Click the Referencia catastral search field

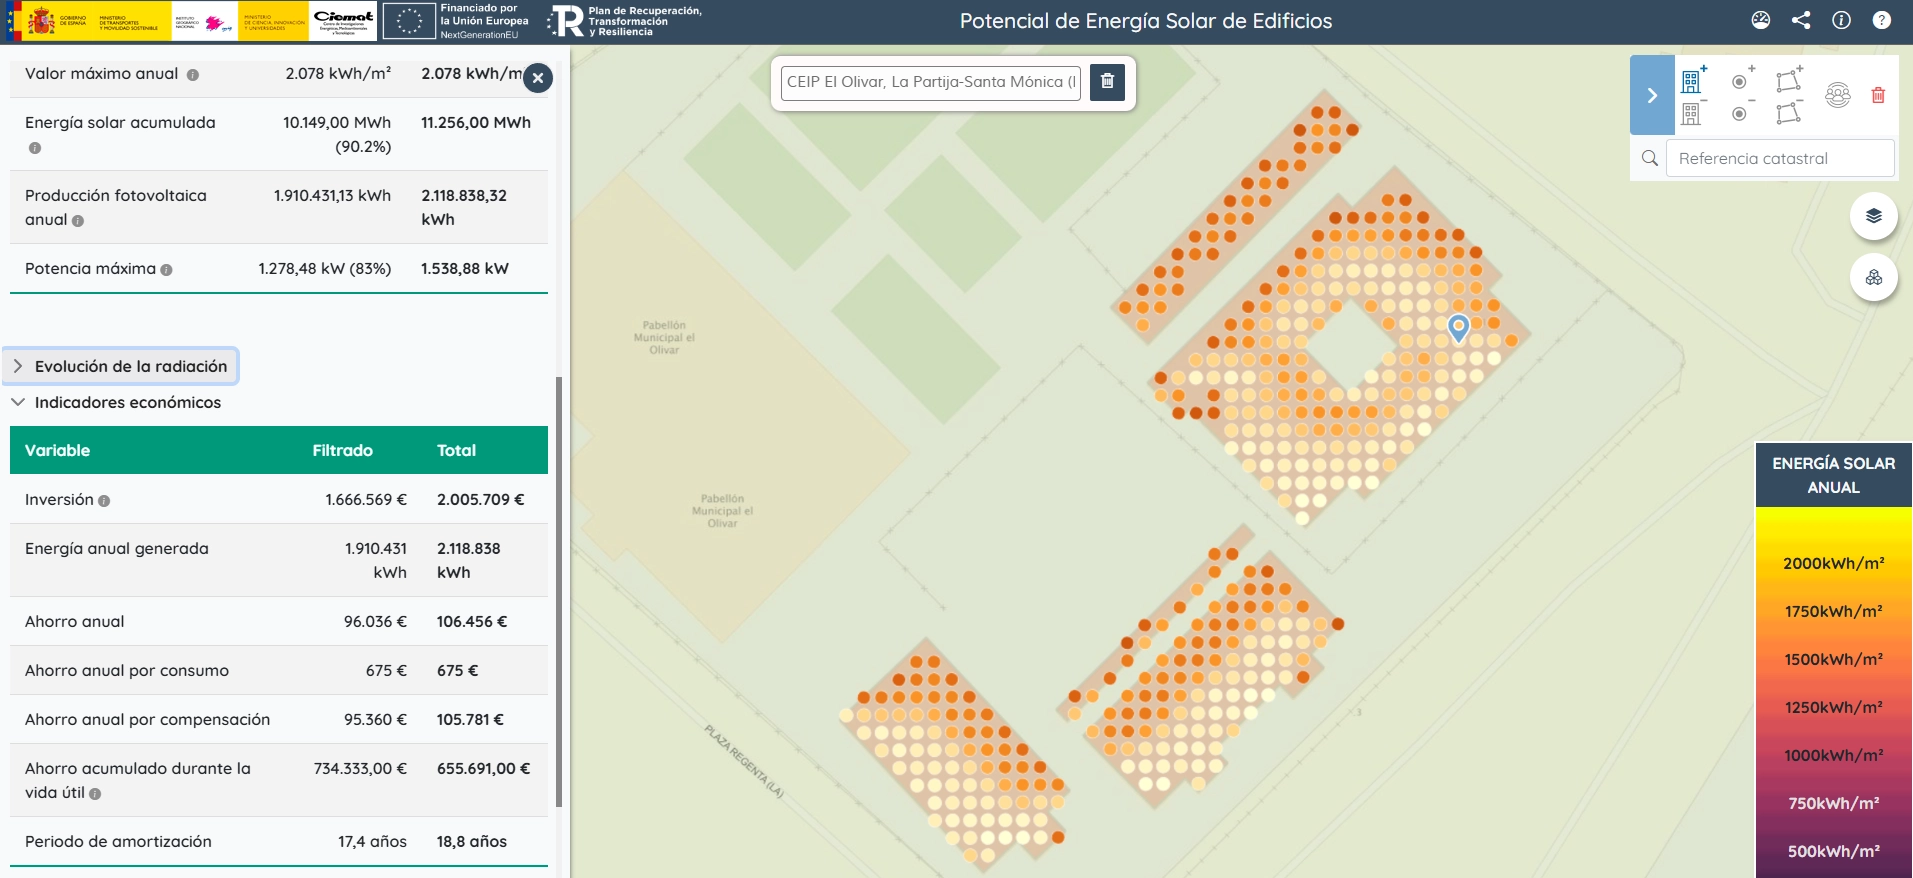tap(1779, 158)
